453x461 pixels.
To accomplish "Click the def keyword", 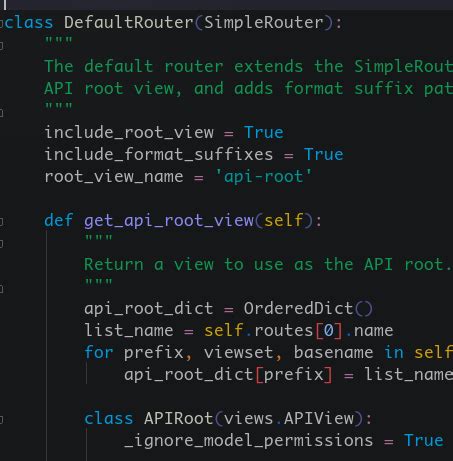I will 59,220.
